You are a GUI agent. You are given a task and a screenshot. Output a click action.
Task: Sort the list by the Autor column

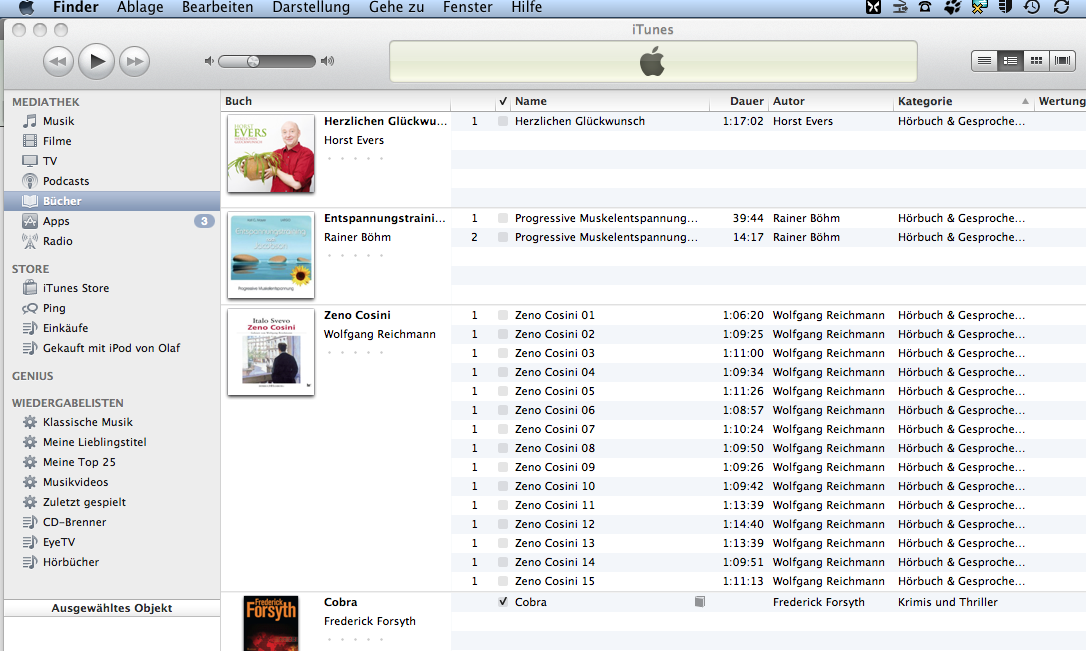coord(831,101)
